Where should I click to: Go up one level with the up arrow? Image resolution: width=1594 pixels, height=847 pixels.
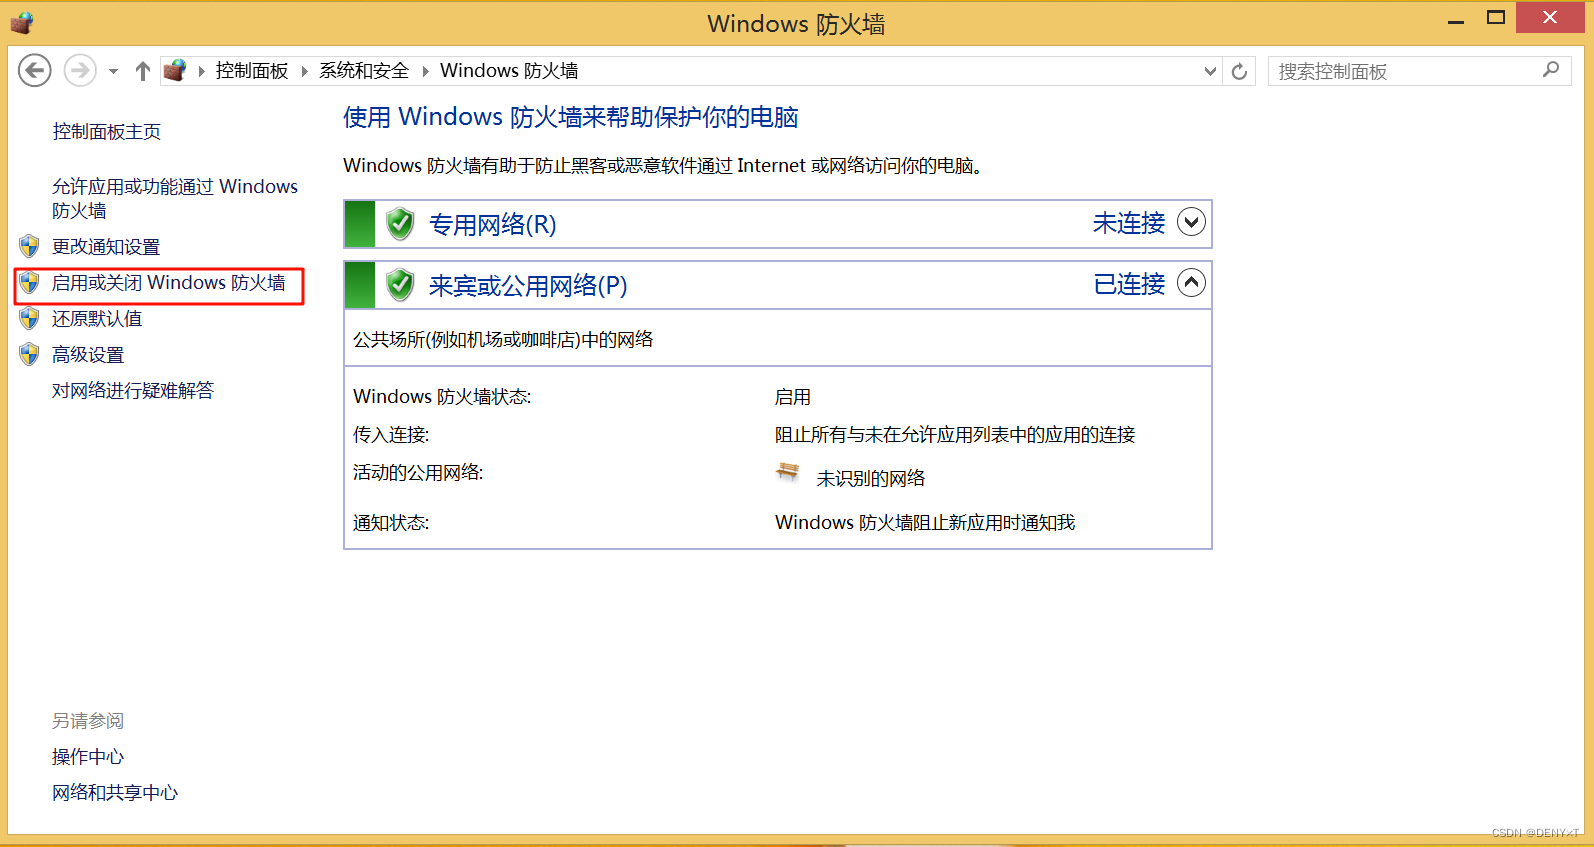tap(143, 71)
